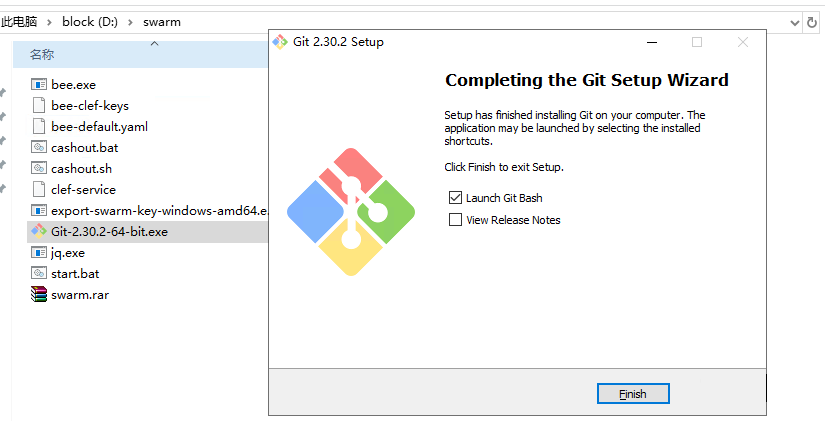Click the jq.exe application icon
This screenshot has width=825, height=421.
pos(39,253)
